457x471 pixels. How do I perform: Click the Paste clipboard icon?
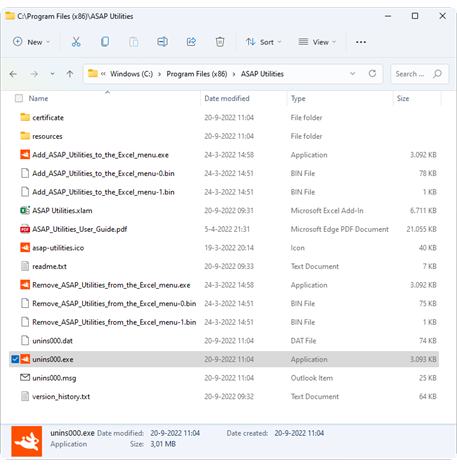tap(134, 42)
